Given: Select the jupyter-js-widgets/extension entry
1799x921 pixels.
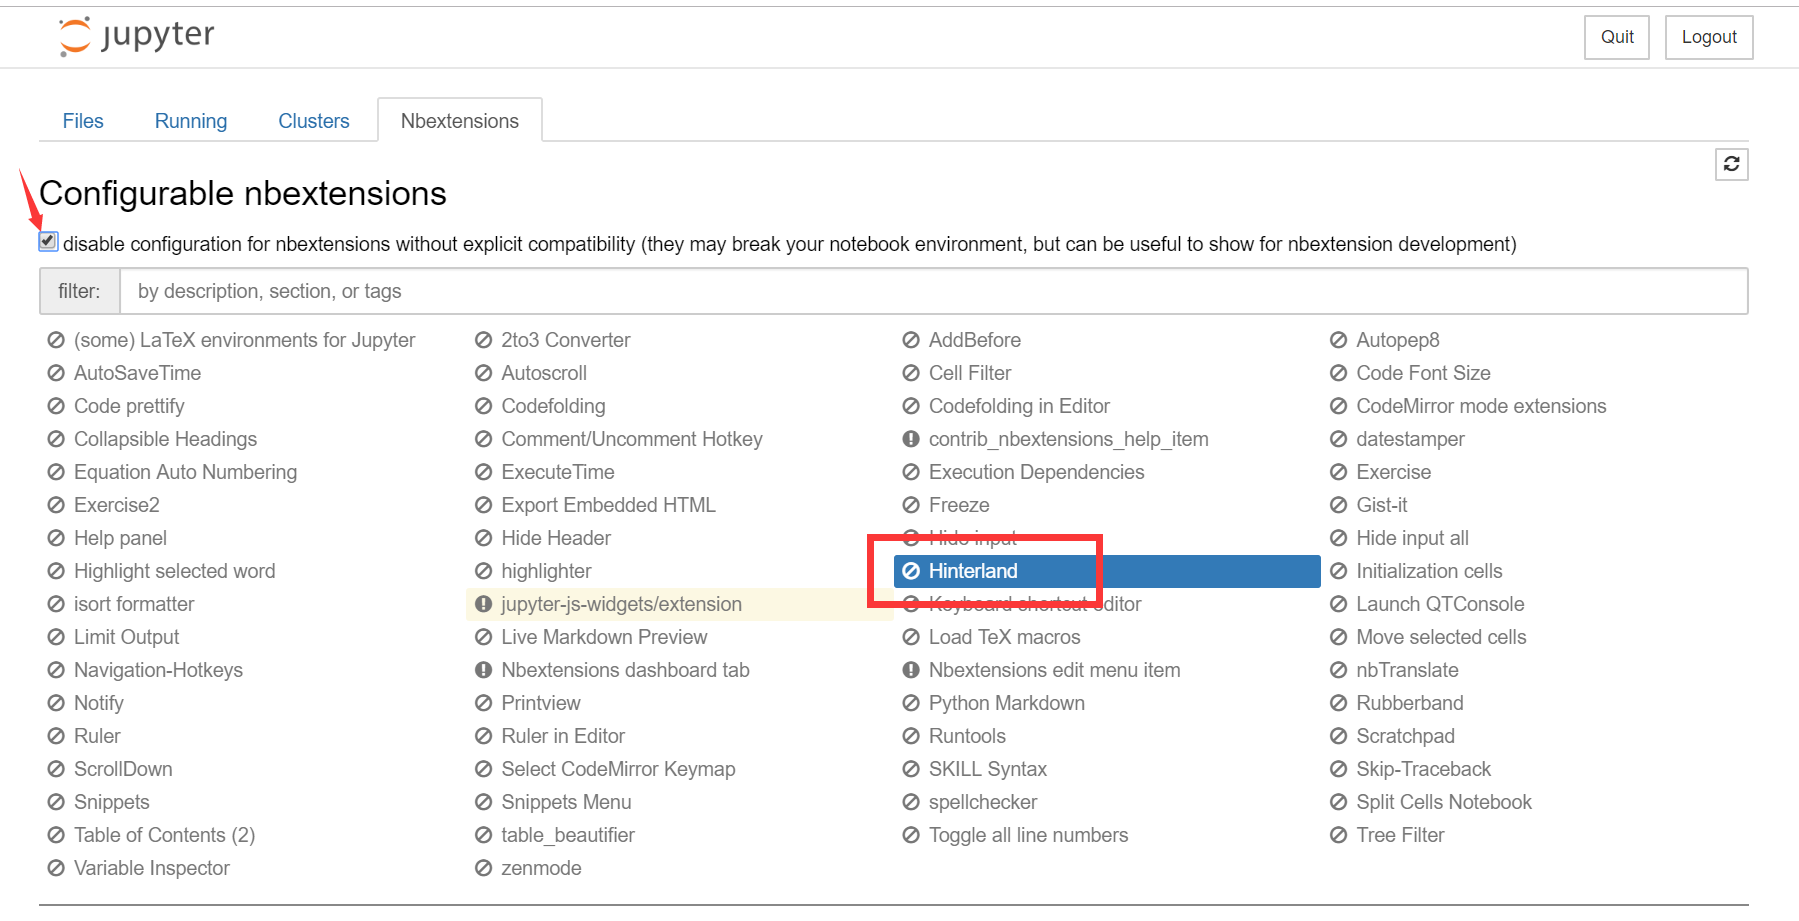Looking at the screenshot, I should (x=621, y=604).
